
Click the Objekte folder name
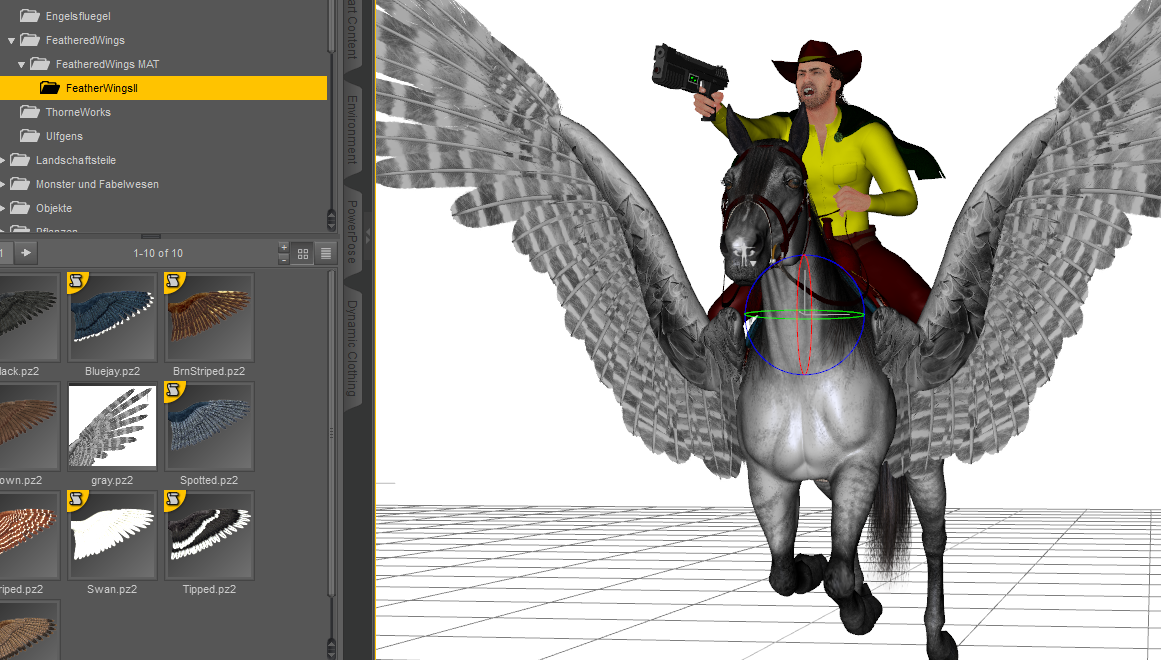(54, 208)
